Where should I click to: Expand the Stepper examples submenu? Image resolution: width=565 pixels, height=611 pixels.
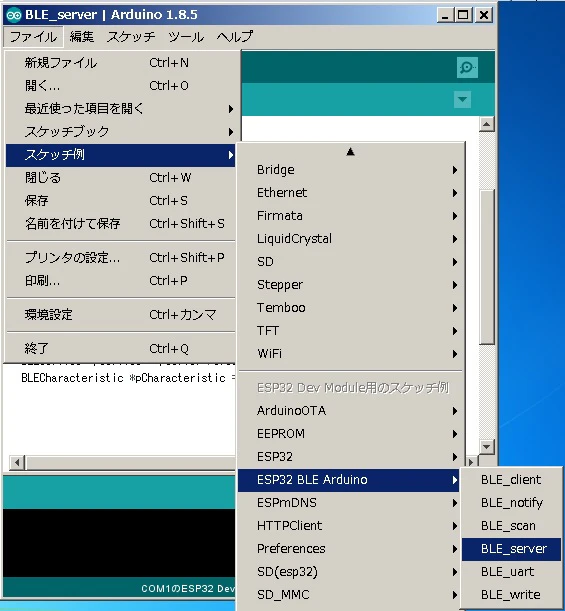(350, 285)
